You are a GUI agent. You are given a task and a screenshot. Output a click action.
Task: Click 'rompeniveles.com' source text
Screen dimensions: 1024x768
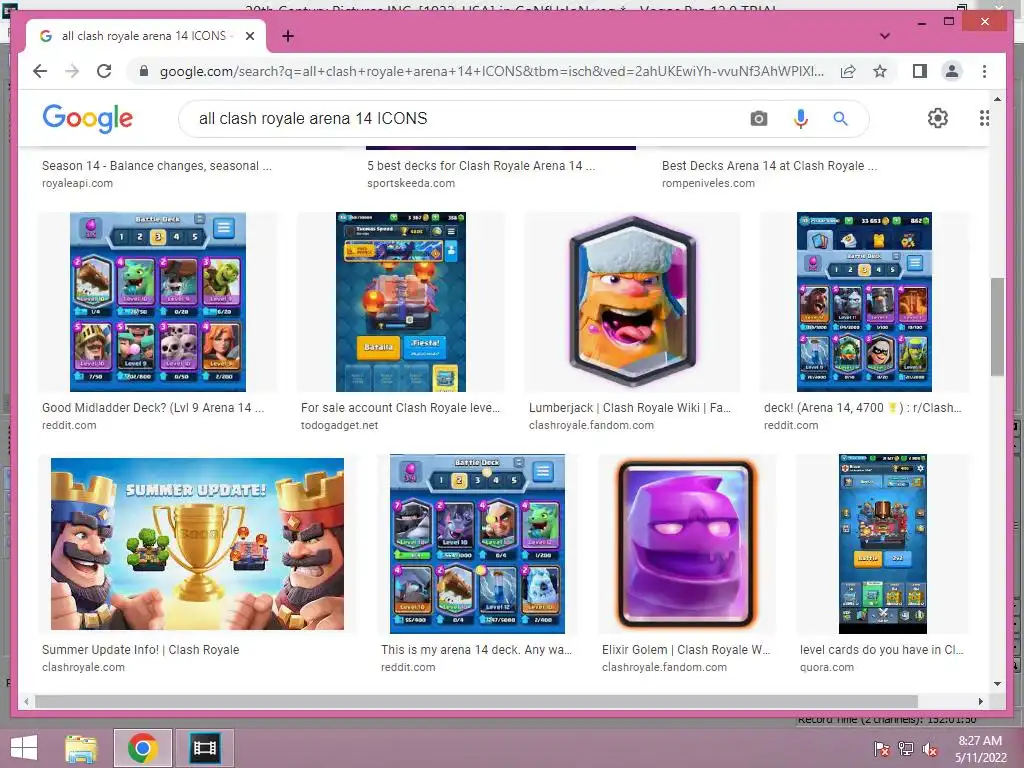[708, 184]
